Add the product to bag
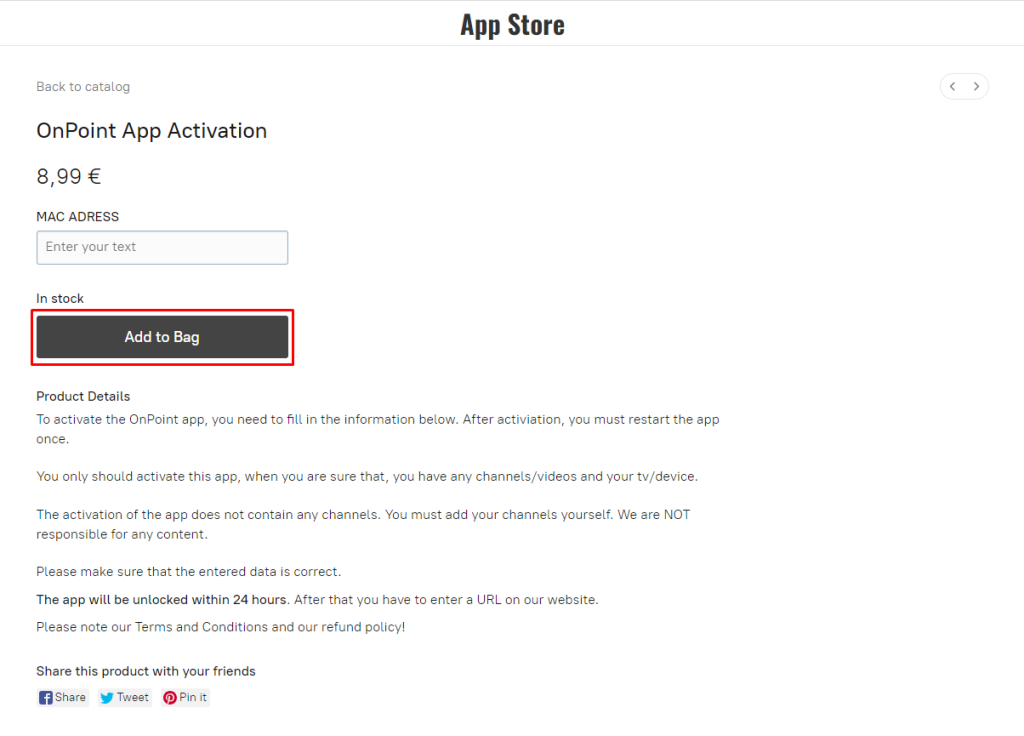This screenshot has height=736, width=1024. [162, 337]
